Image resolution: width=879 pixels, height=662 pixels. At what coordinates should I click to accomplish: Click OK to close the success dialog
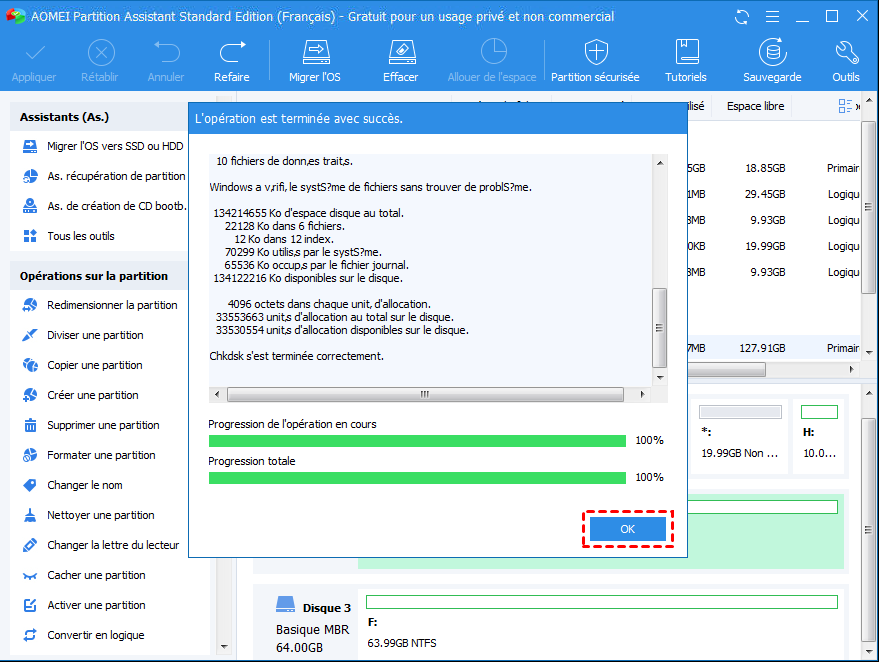pyautogui.click(x=627, y=529)
